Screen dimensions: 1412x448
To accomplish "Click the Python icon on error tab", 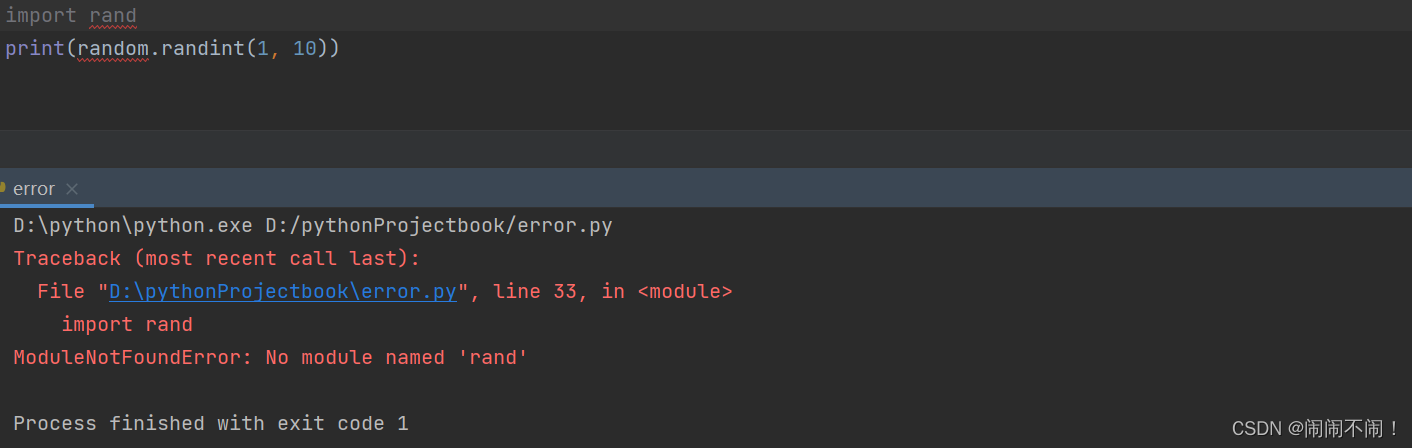I will coord(3,187).
